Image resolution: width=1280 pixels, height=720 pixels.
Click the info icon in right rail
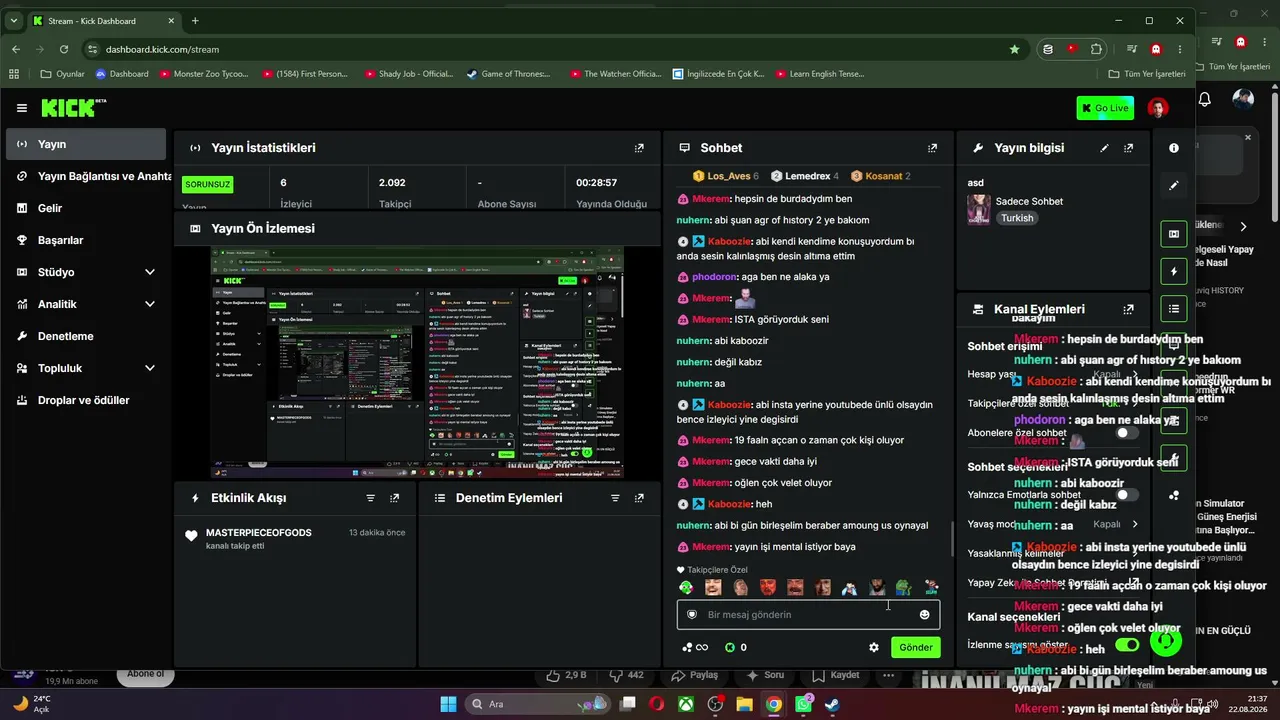(x=1174, y=148)
